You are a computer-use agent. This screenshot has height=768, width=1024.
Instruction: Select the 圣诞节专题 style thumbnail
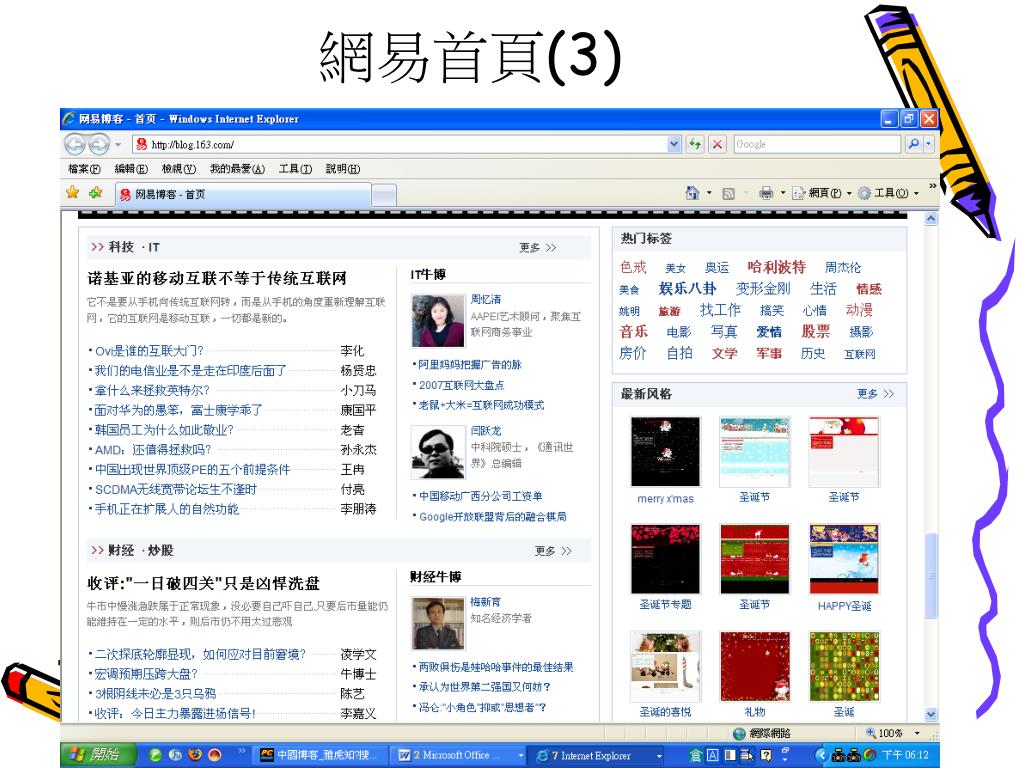tap(665, 559)
